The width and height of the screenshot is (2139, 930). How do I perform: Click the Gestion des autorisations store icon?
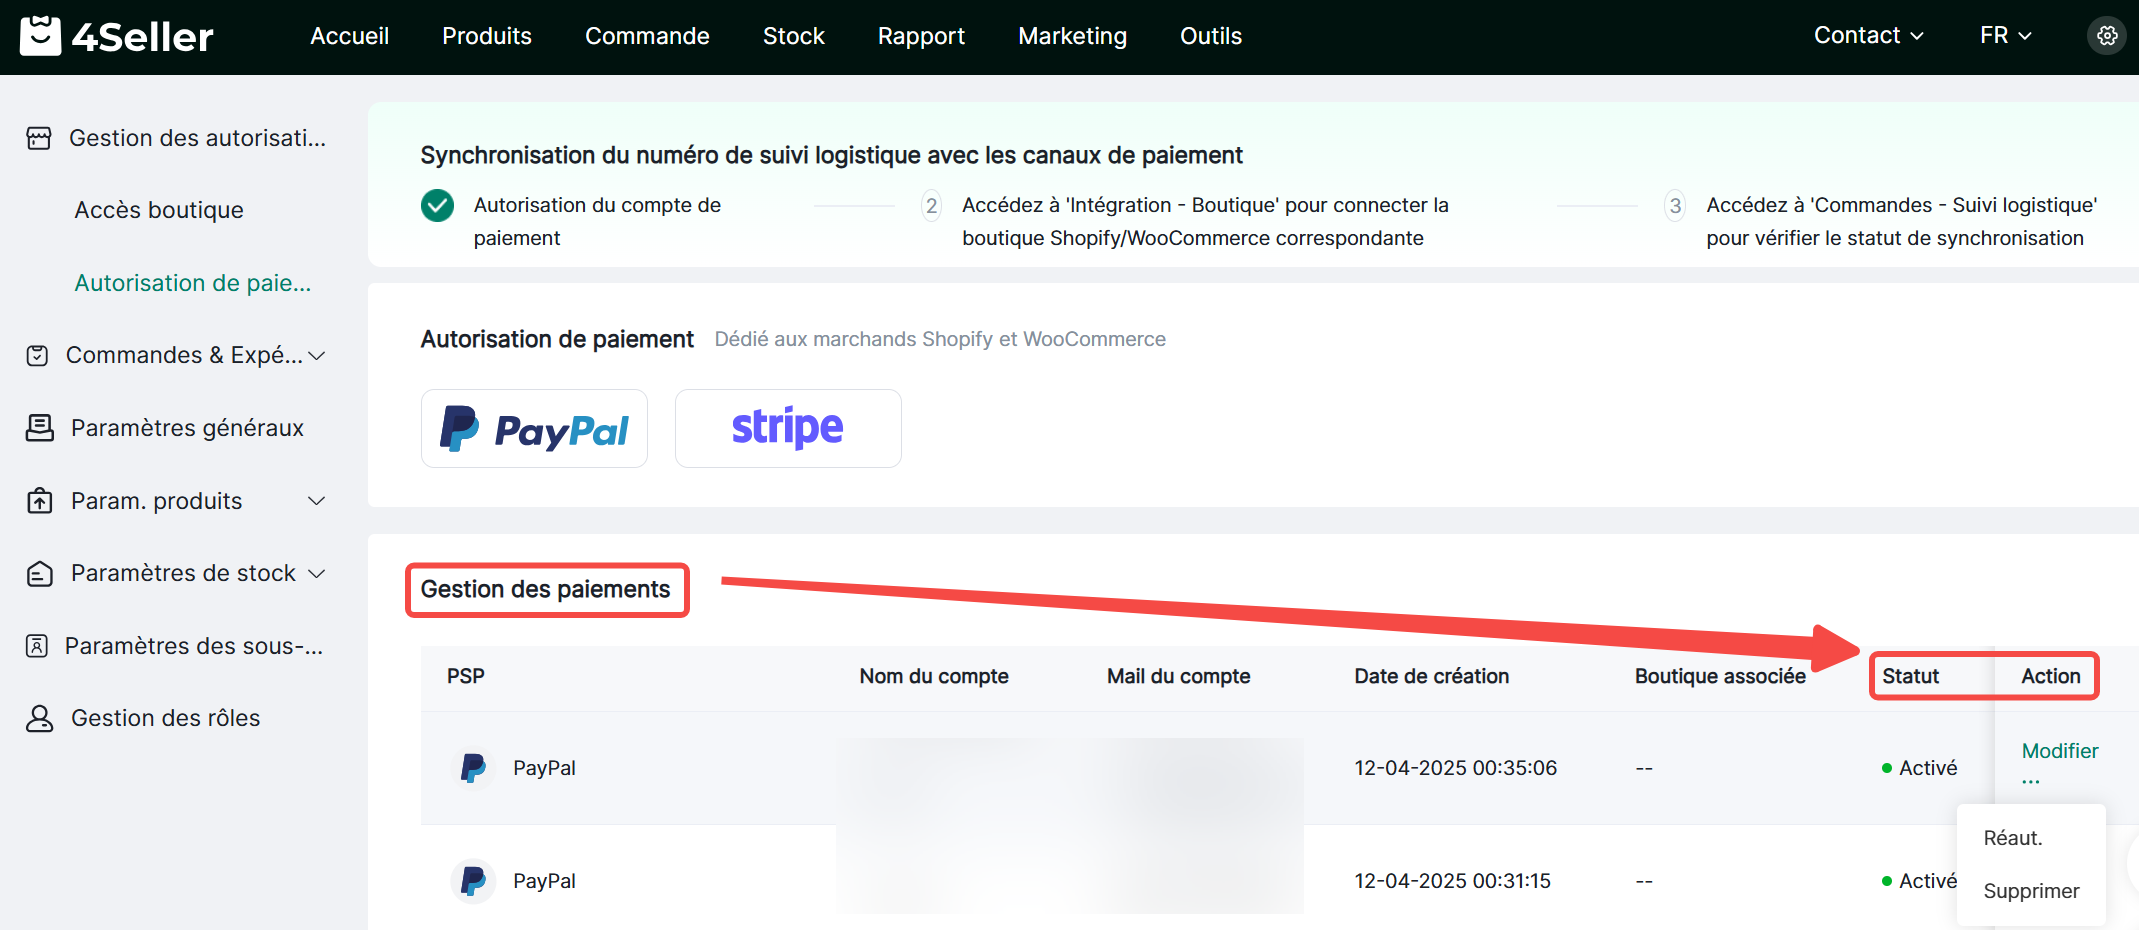click(x=39, y=138)
